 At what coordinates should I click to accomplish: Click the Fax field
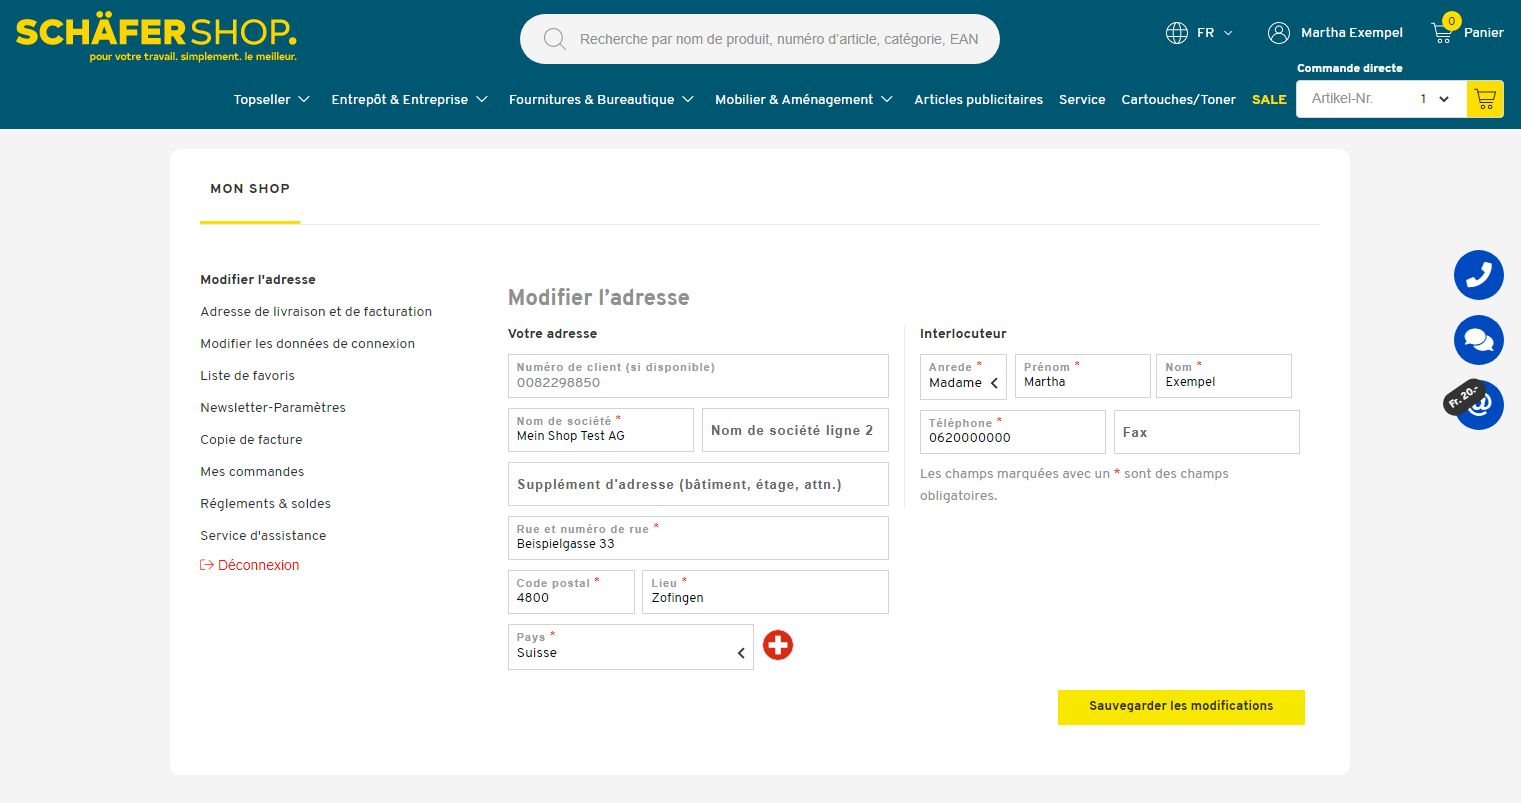(1207, 432)
